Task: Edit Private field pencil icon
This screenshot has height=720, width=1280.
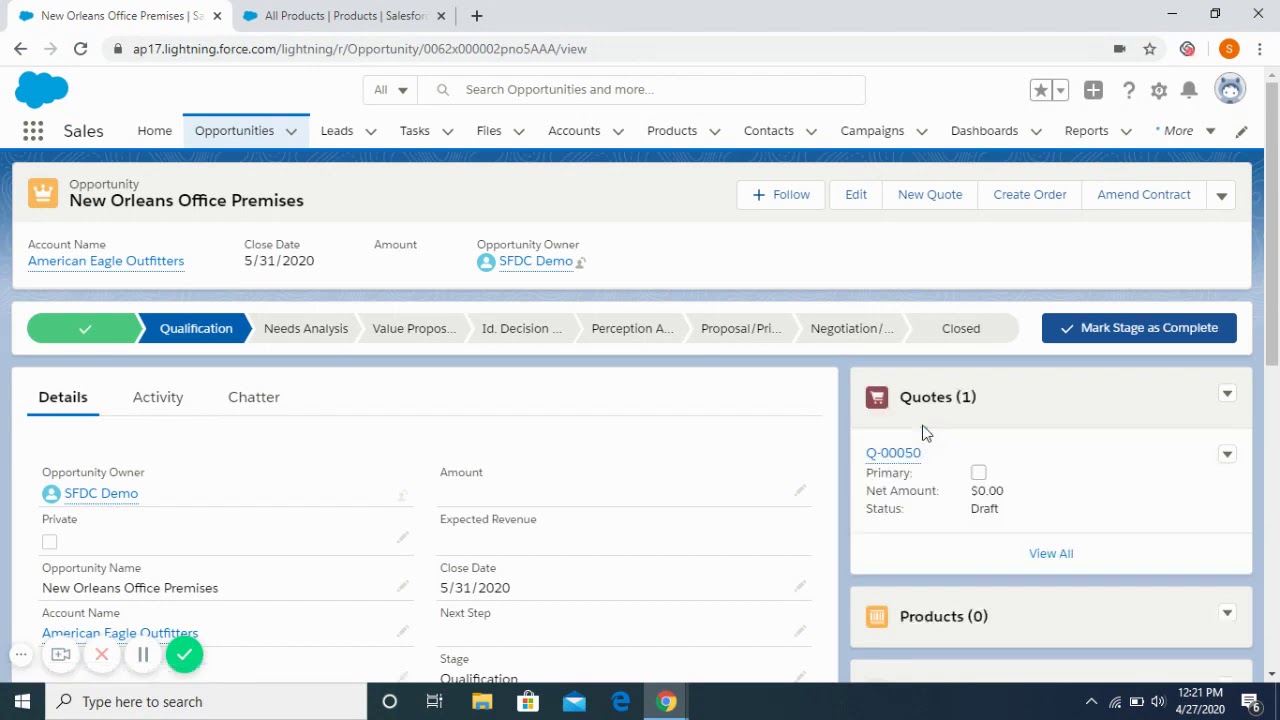Action: pyautogui.click(x=402, y=538)
